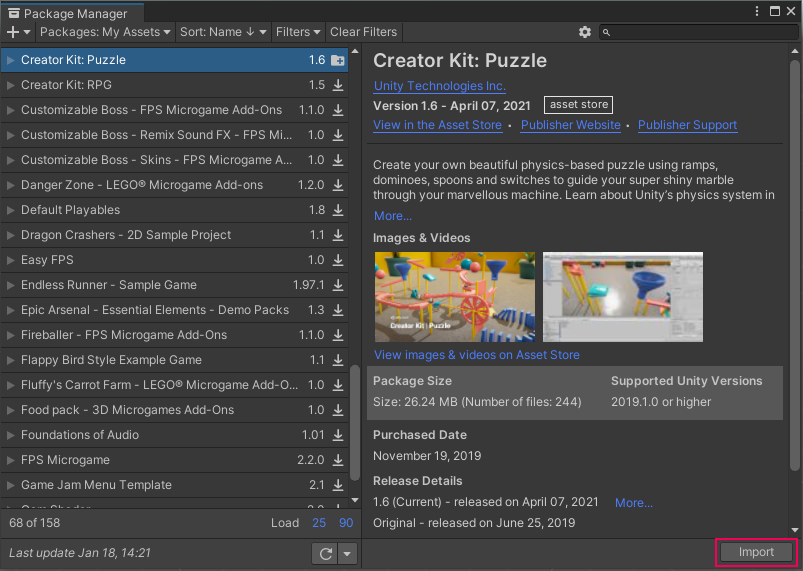Click download icon for FPS Microgame
Viewport: 803px width, 571px height.
click(338, 460)
